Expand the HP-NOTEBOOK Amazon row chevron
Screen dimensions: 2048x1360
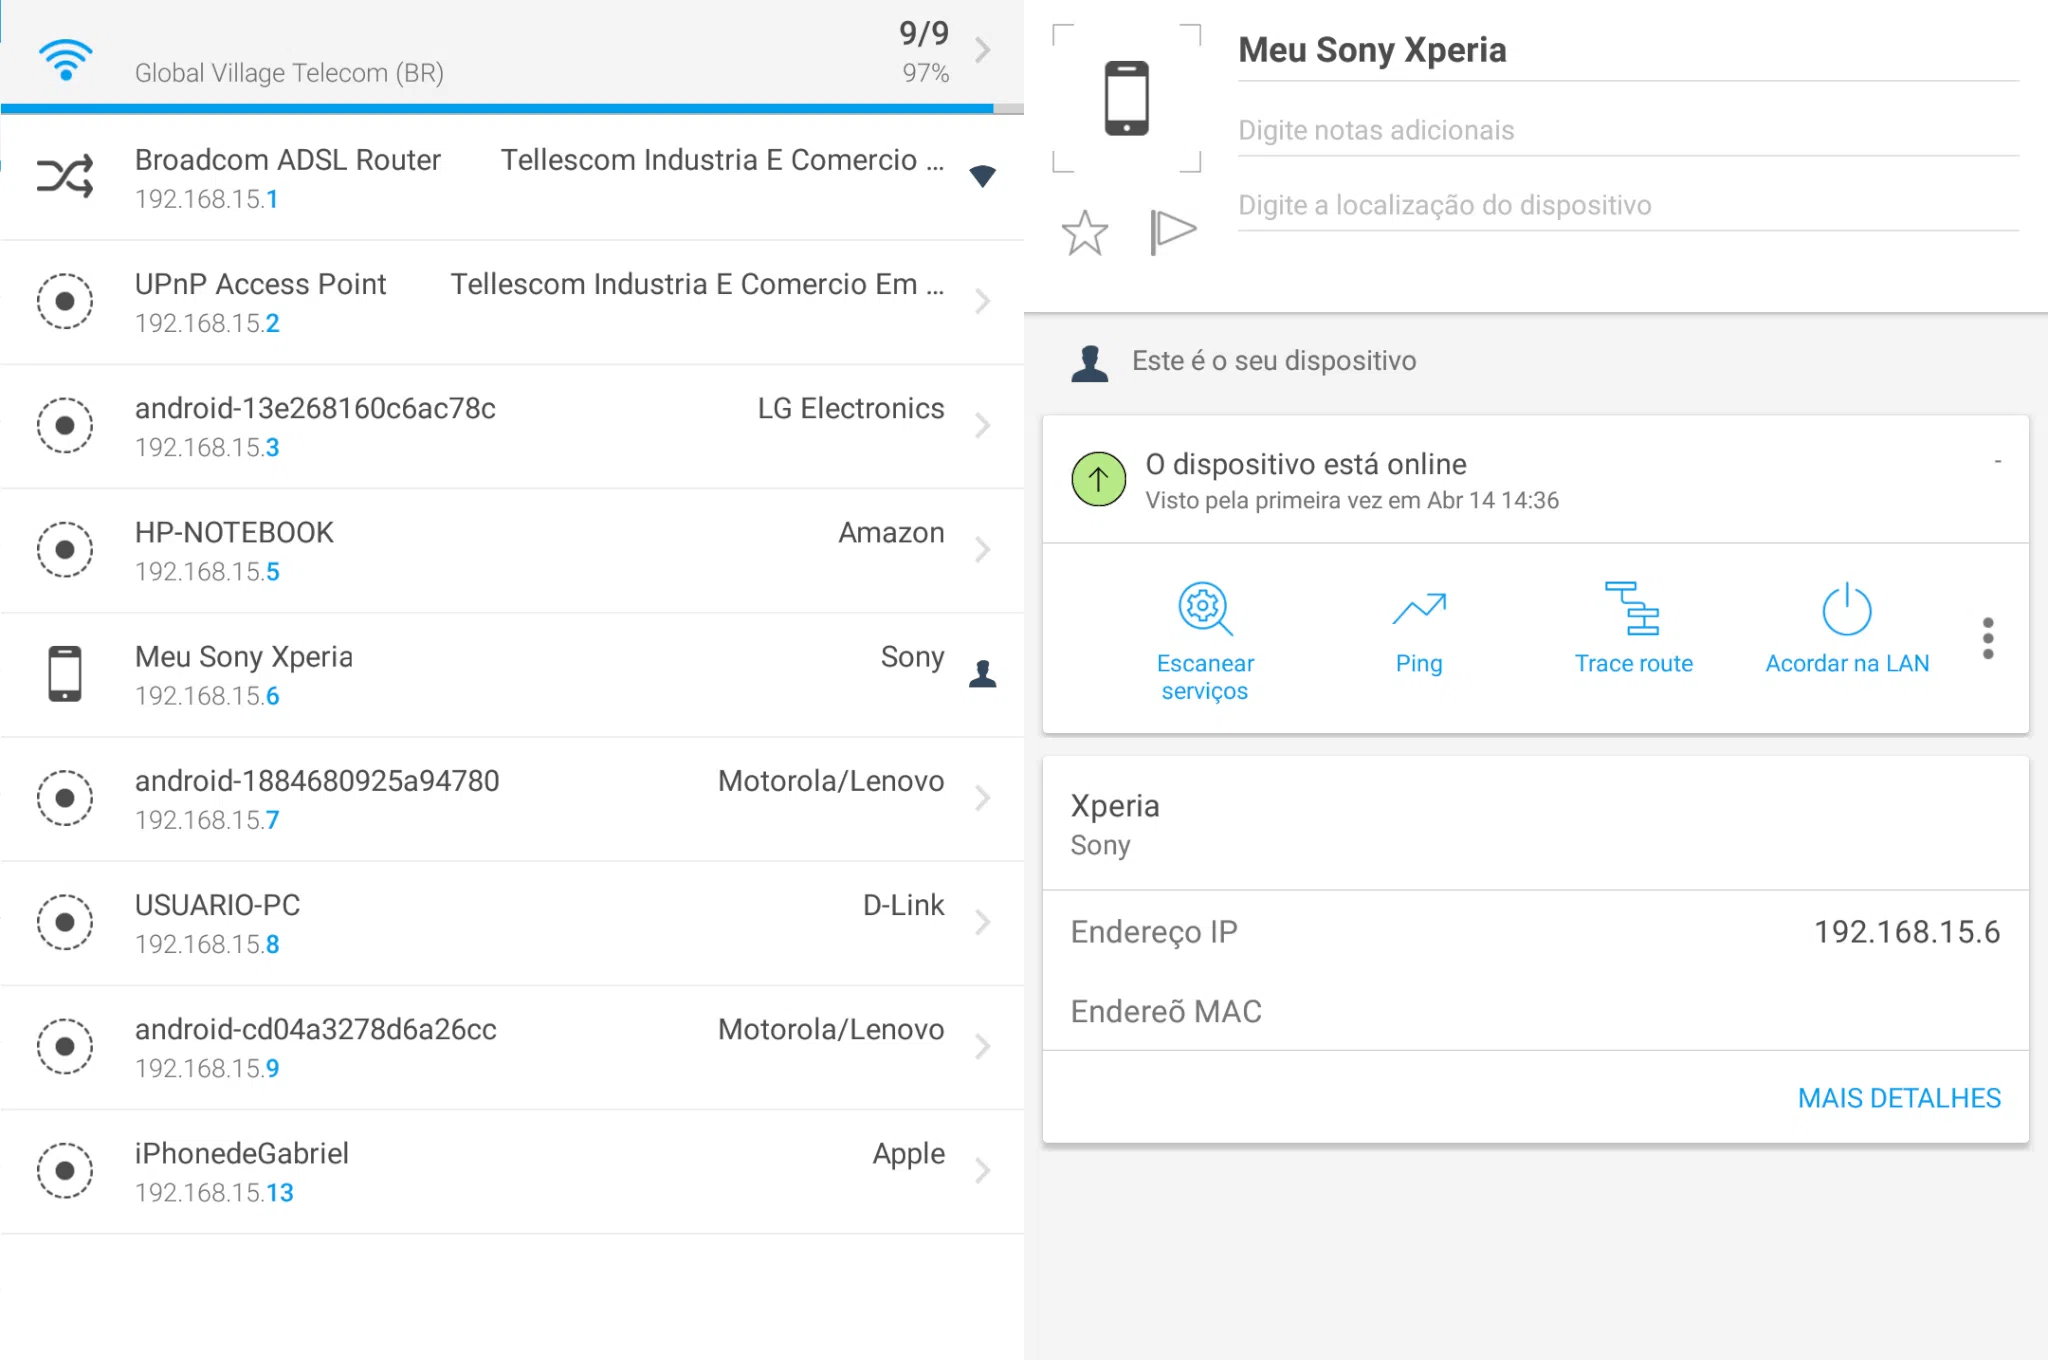coord(983,549)
